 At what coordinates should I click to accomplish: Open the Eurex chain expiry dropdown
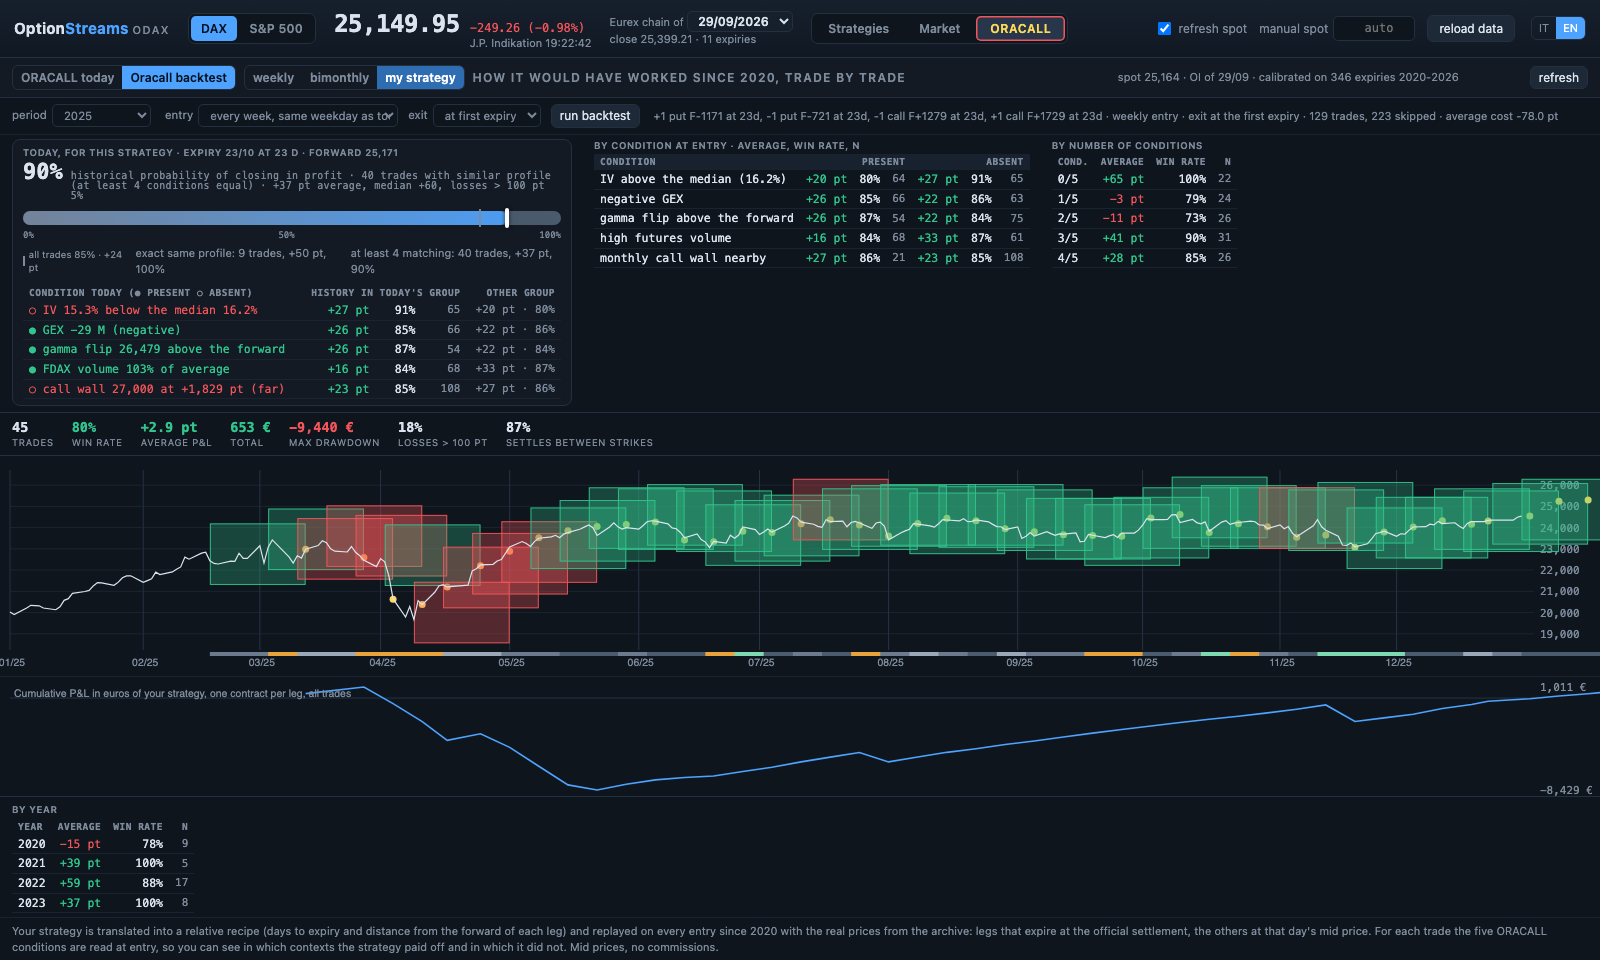(740, 21)
